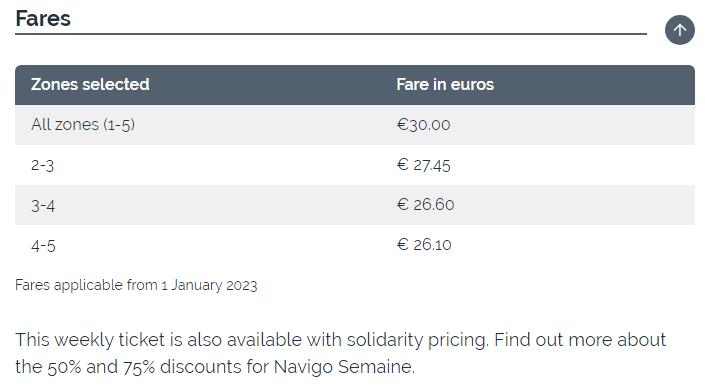Select the 2-3 zones cell
The image size is (705, 392).
tap(42, 165)
